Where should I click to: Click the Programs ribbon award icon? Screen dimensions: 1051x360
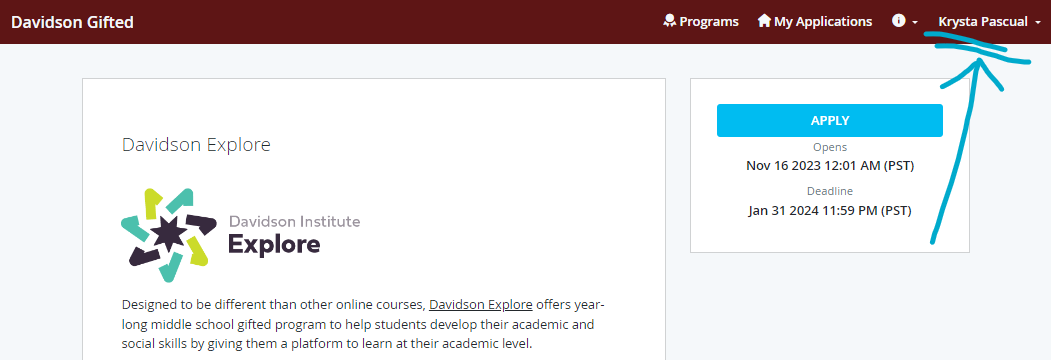pos(669,21)
